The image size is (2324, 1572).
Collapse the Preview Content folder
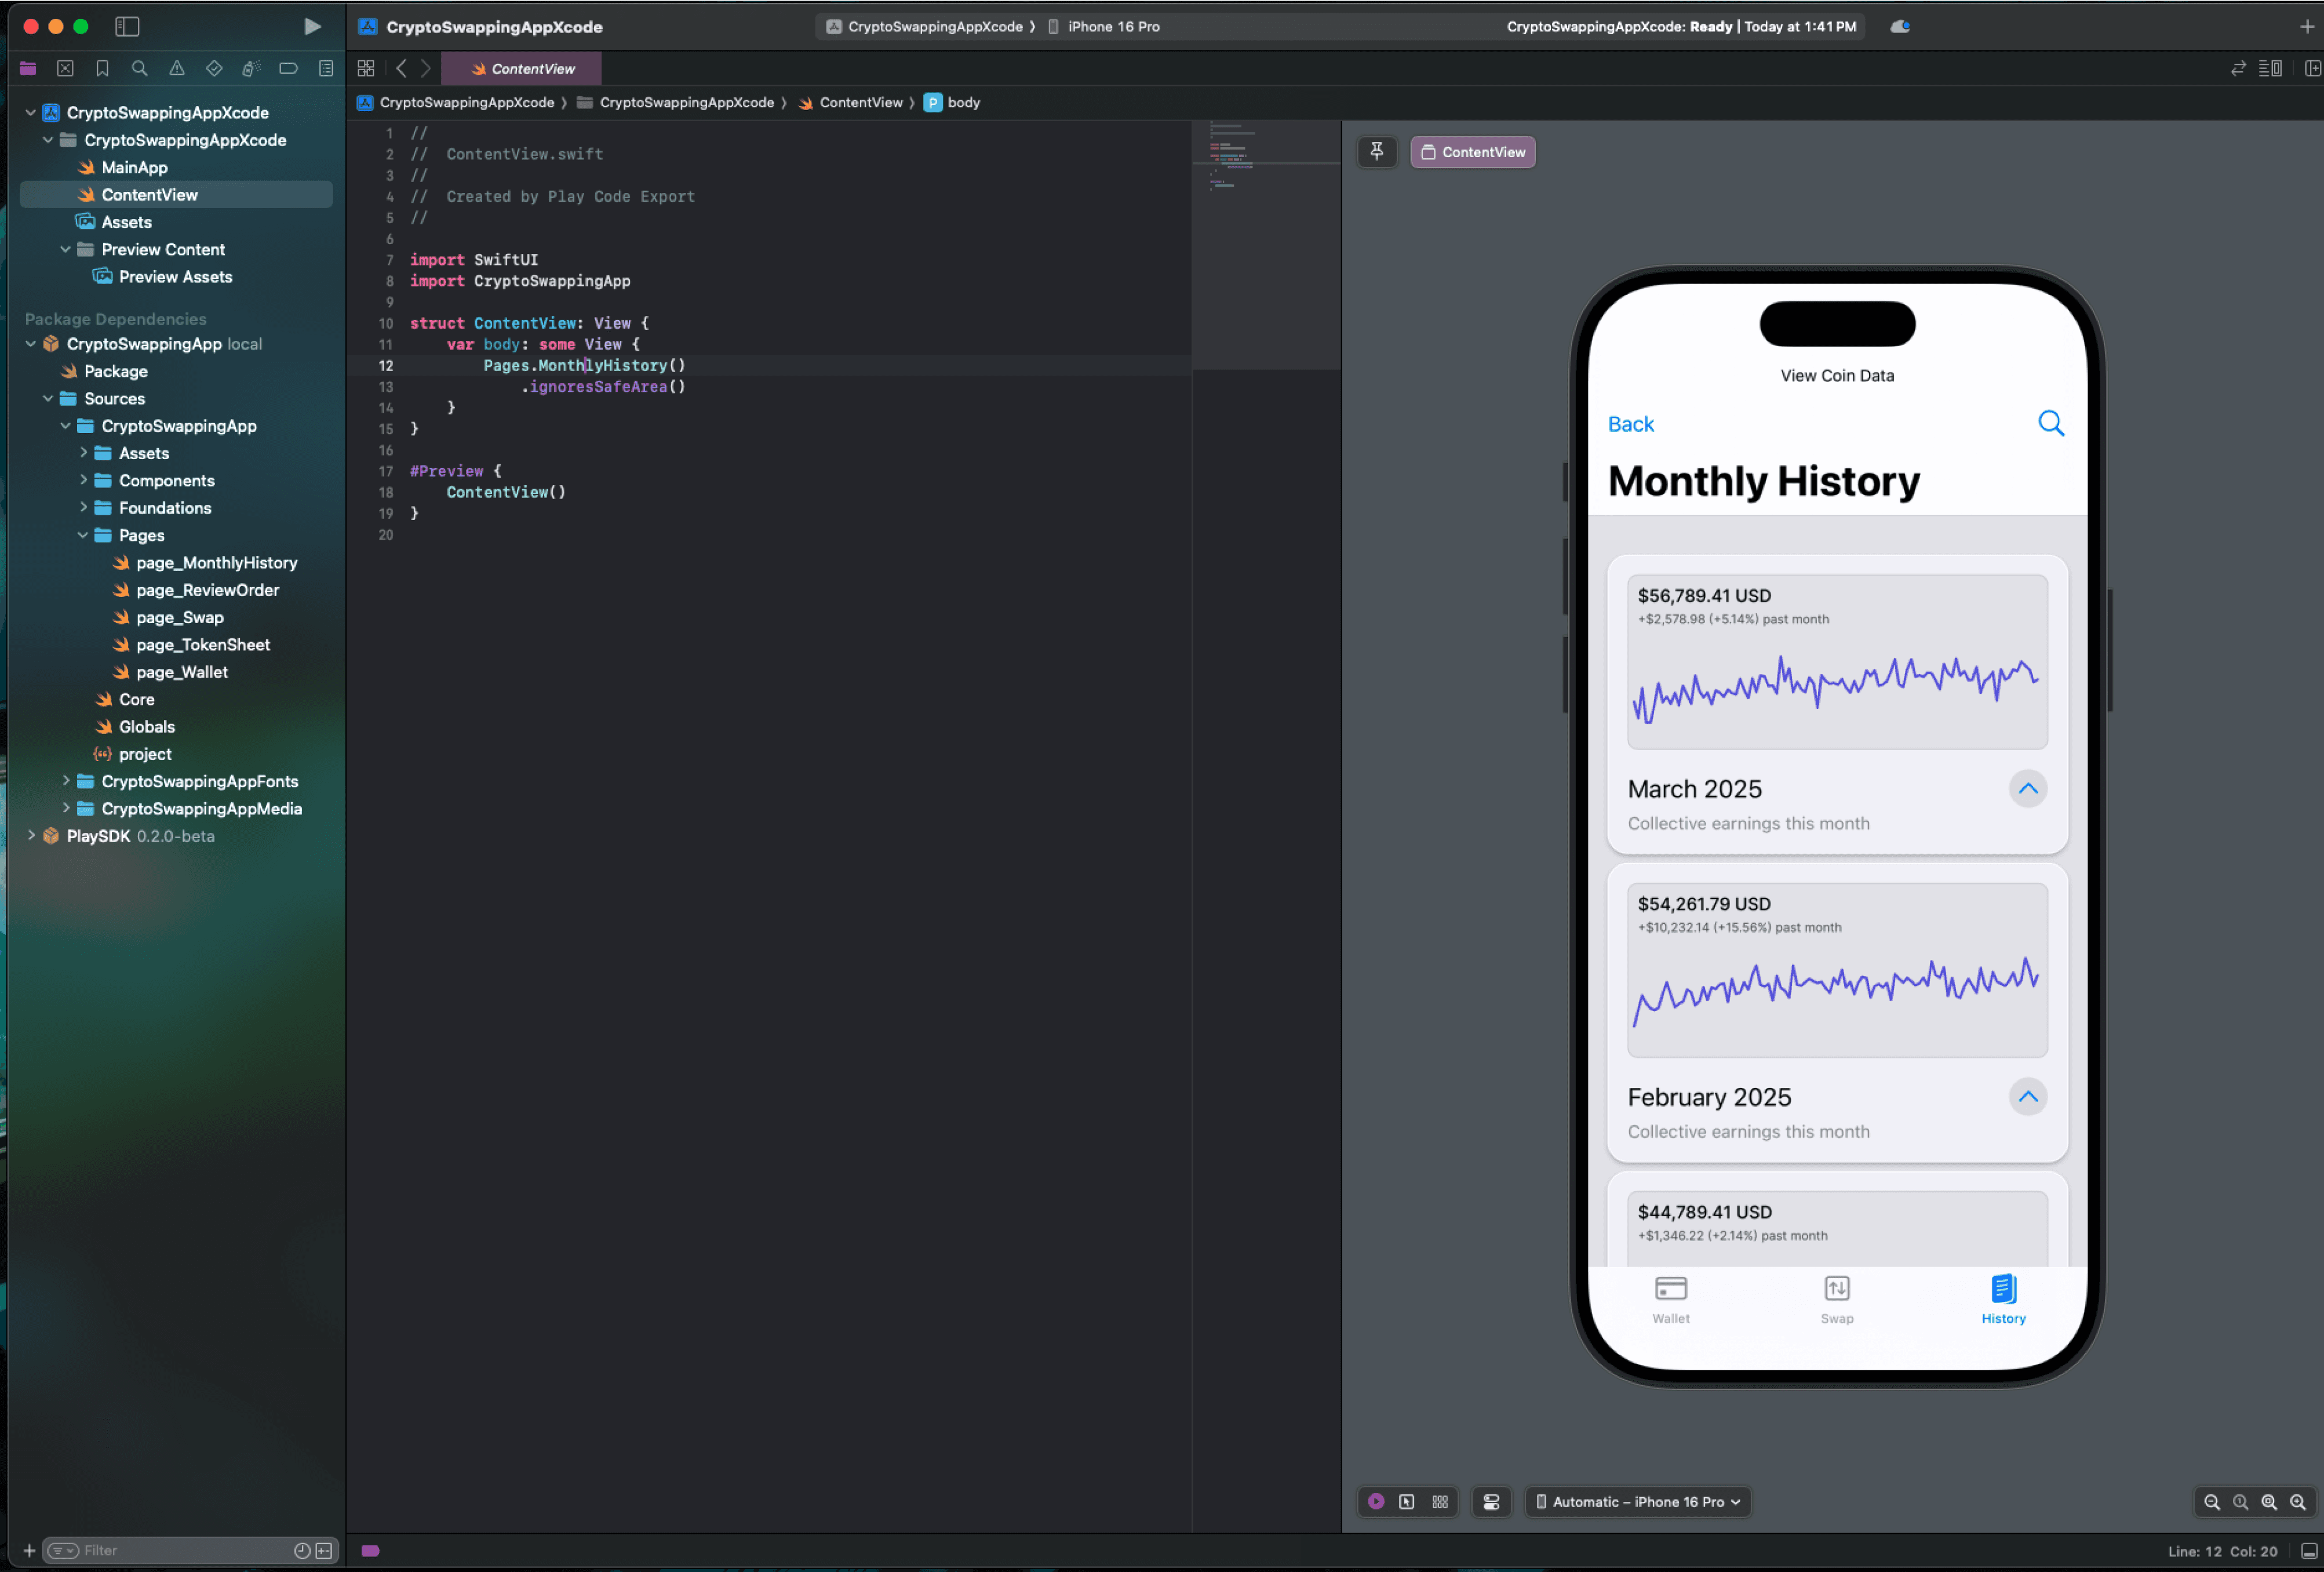tap(65, 249)
